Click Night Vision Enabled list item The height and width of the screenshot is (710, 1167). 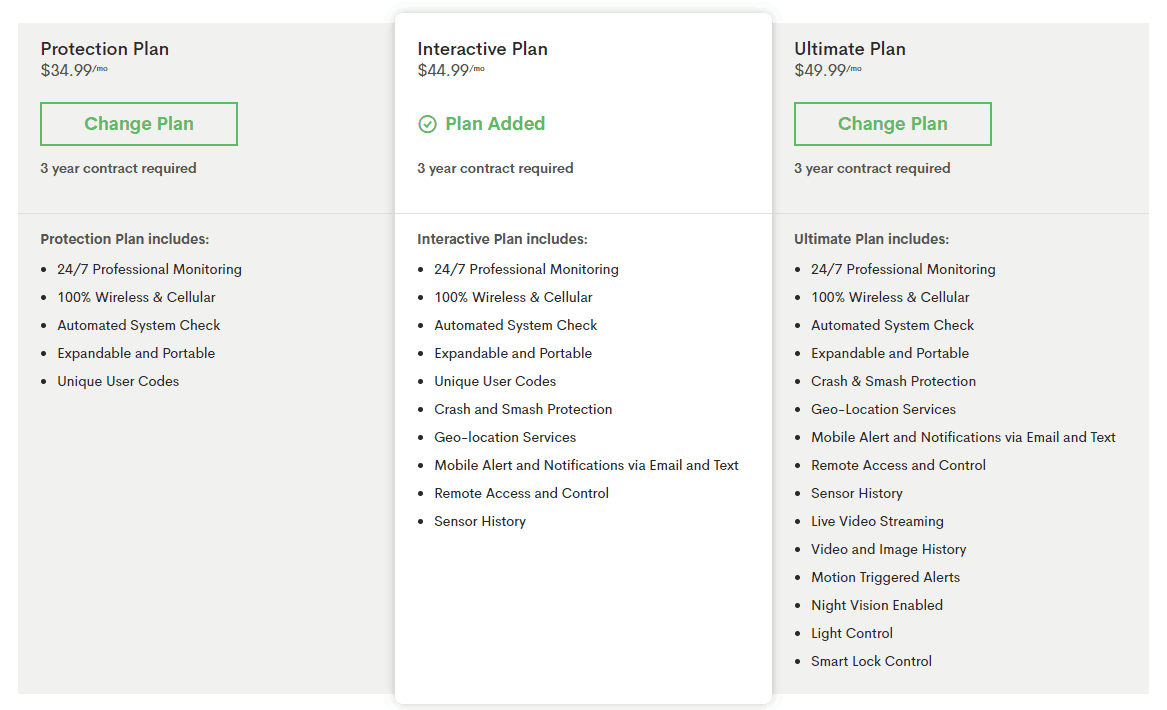876,605
